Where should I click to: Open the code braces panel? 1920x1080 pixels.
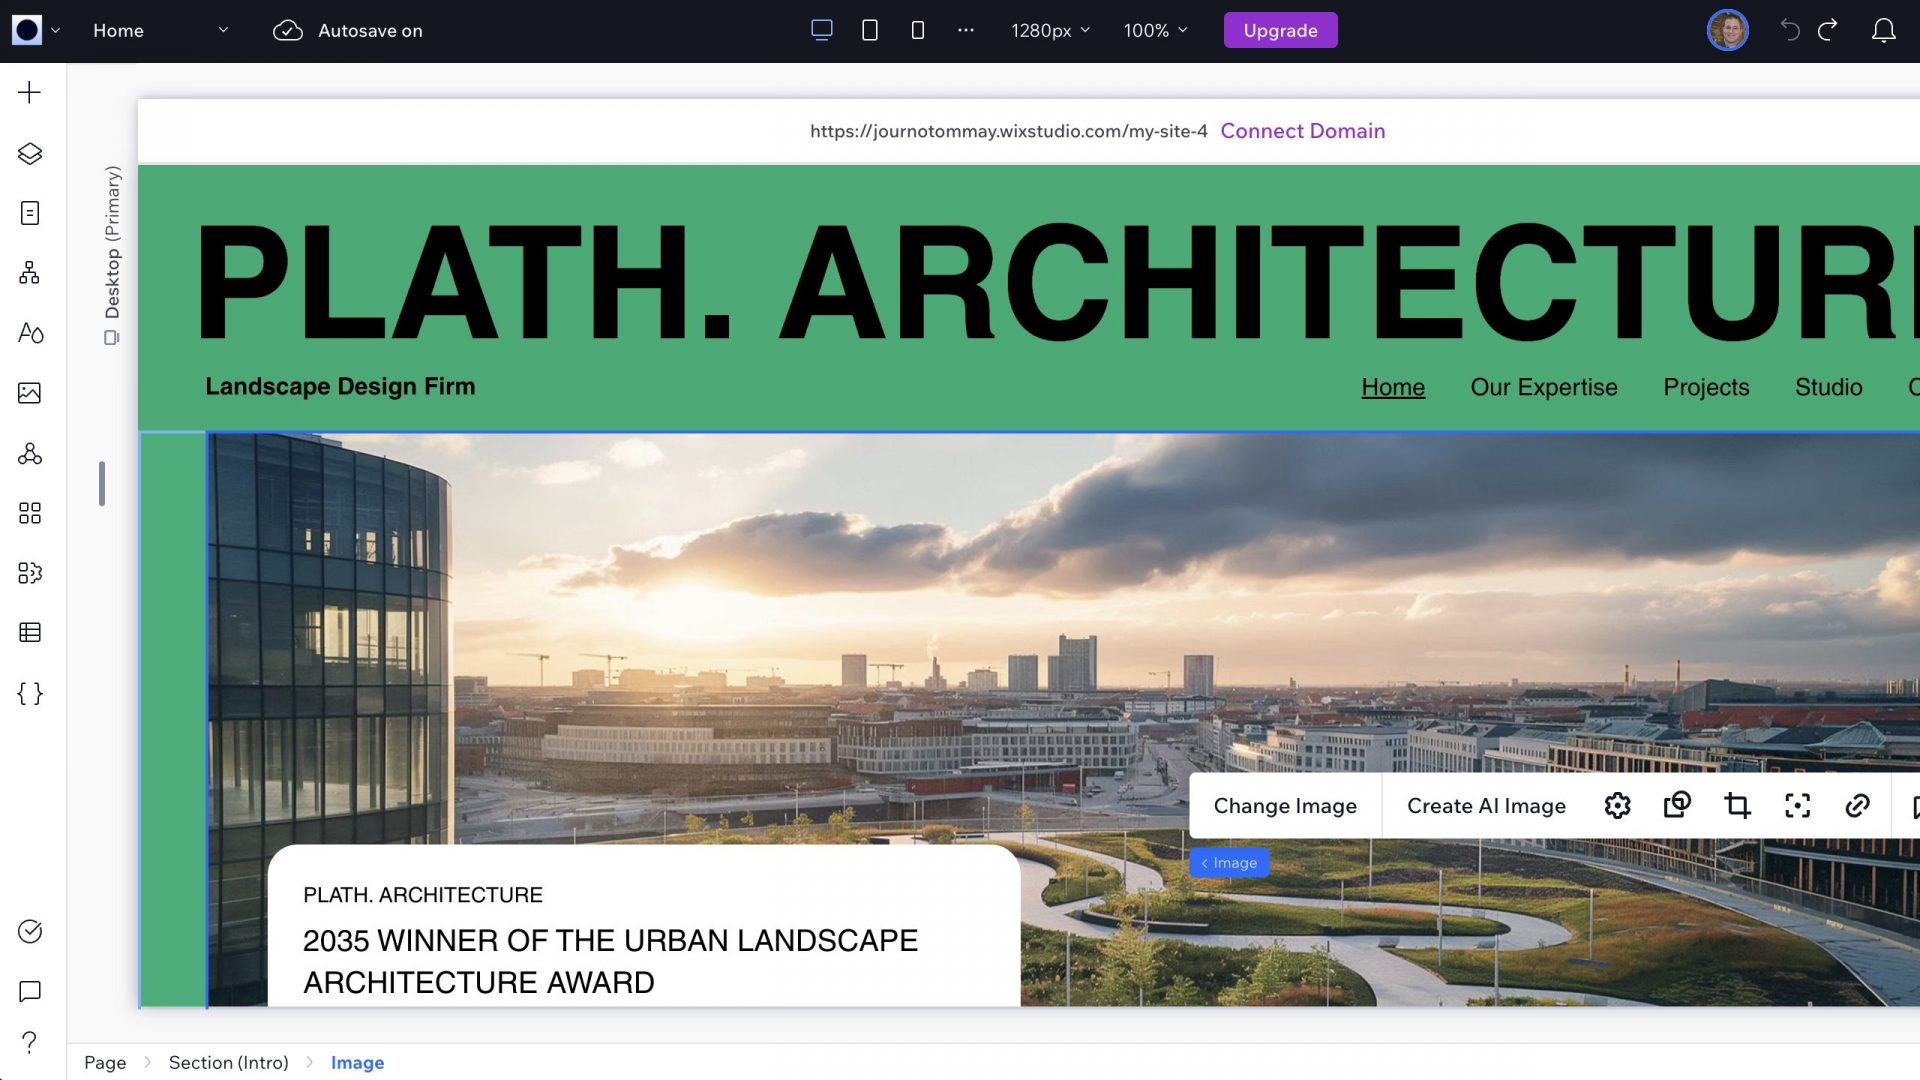30,694
